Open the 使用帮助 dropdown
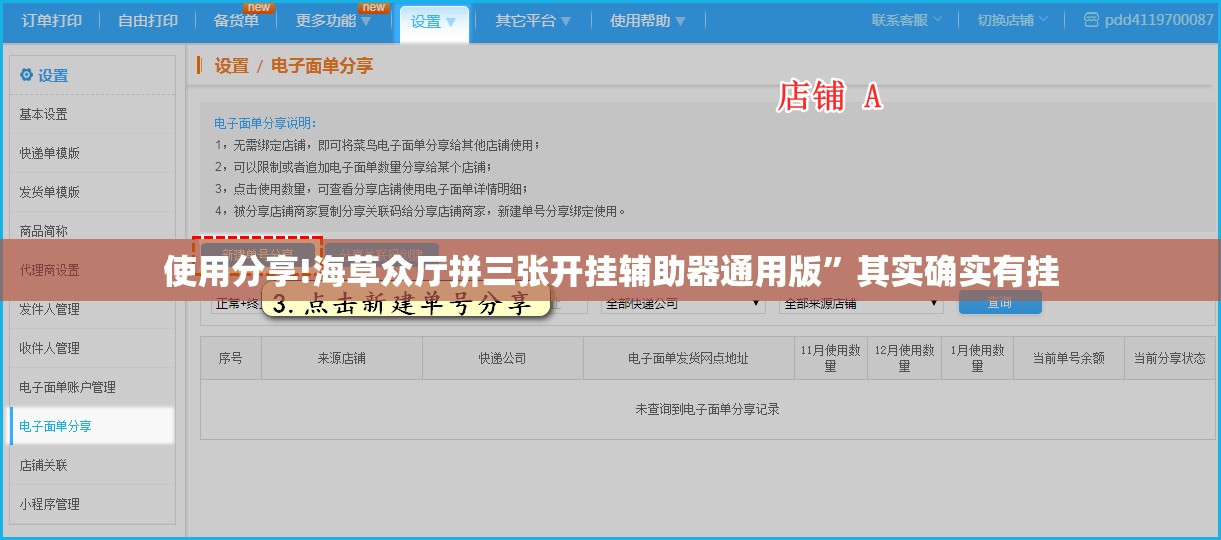 pos(646,20)
